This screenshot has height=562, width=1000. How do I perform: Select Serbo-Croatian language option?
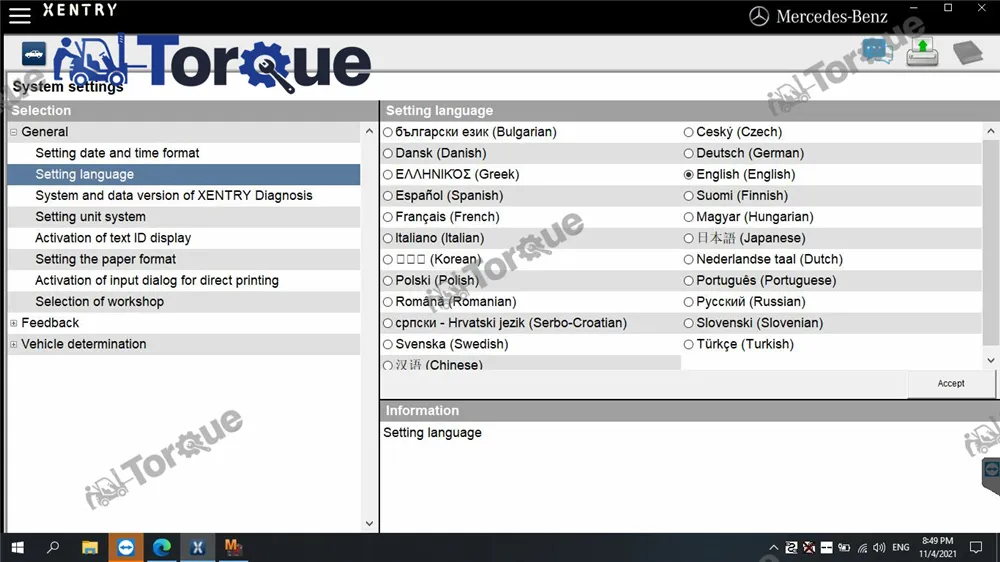point(388,323)
